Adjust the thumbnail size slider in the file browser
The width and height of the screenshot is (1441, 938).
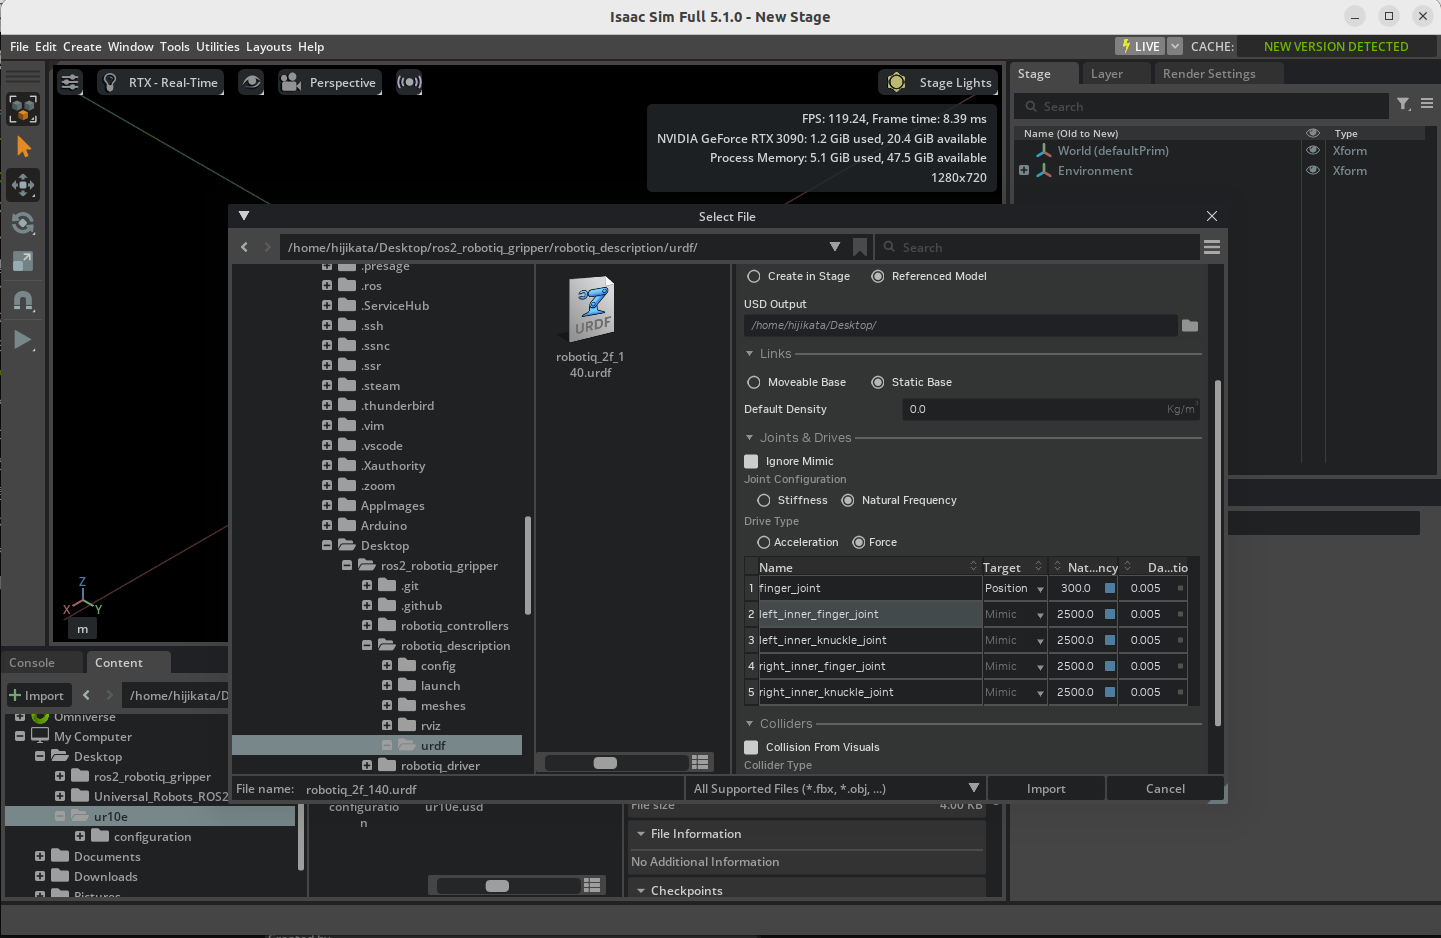606,762
